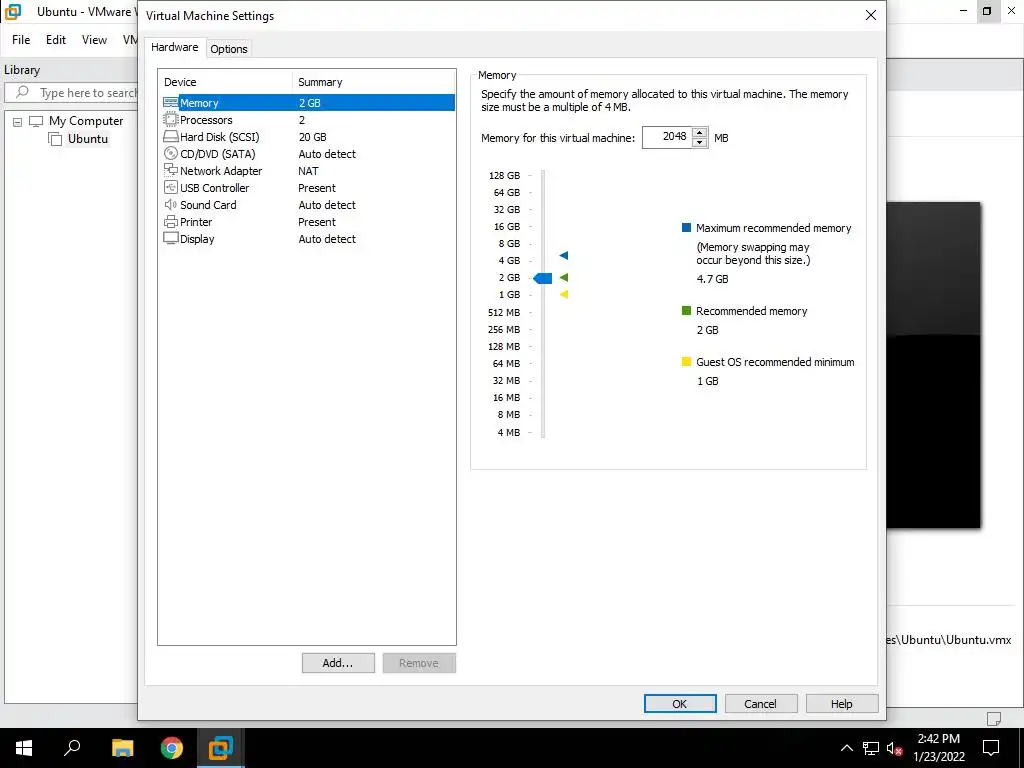Click the blue maximum recommended memory marker
Screen dimensions: 1024x768
tap(564, 255)
